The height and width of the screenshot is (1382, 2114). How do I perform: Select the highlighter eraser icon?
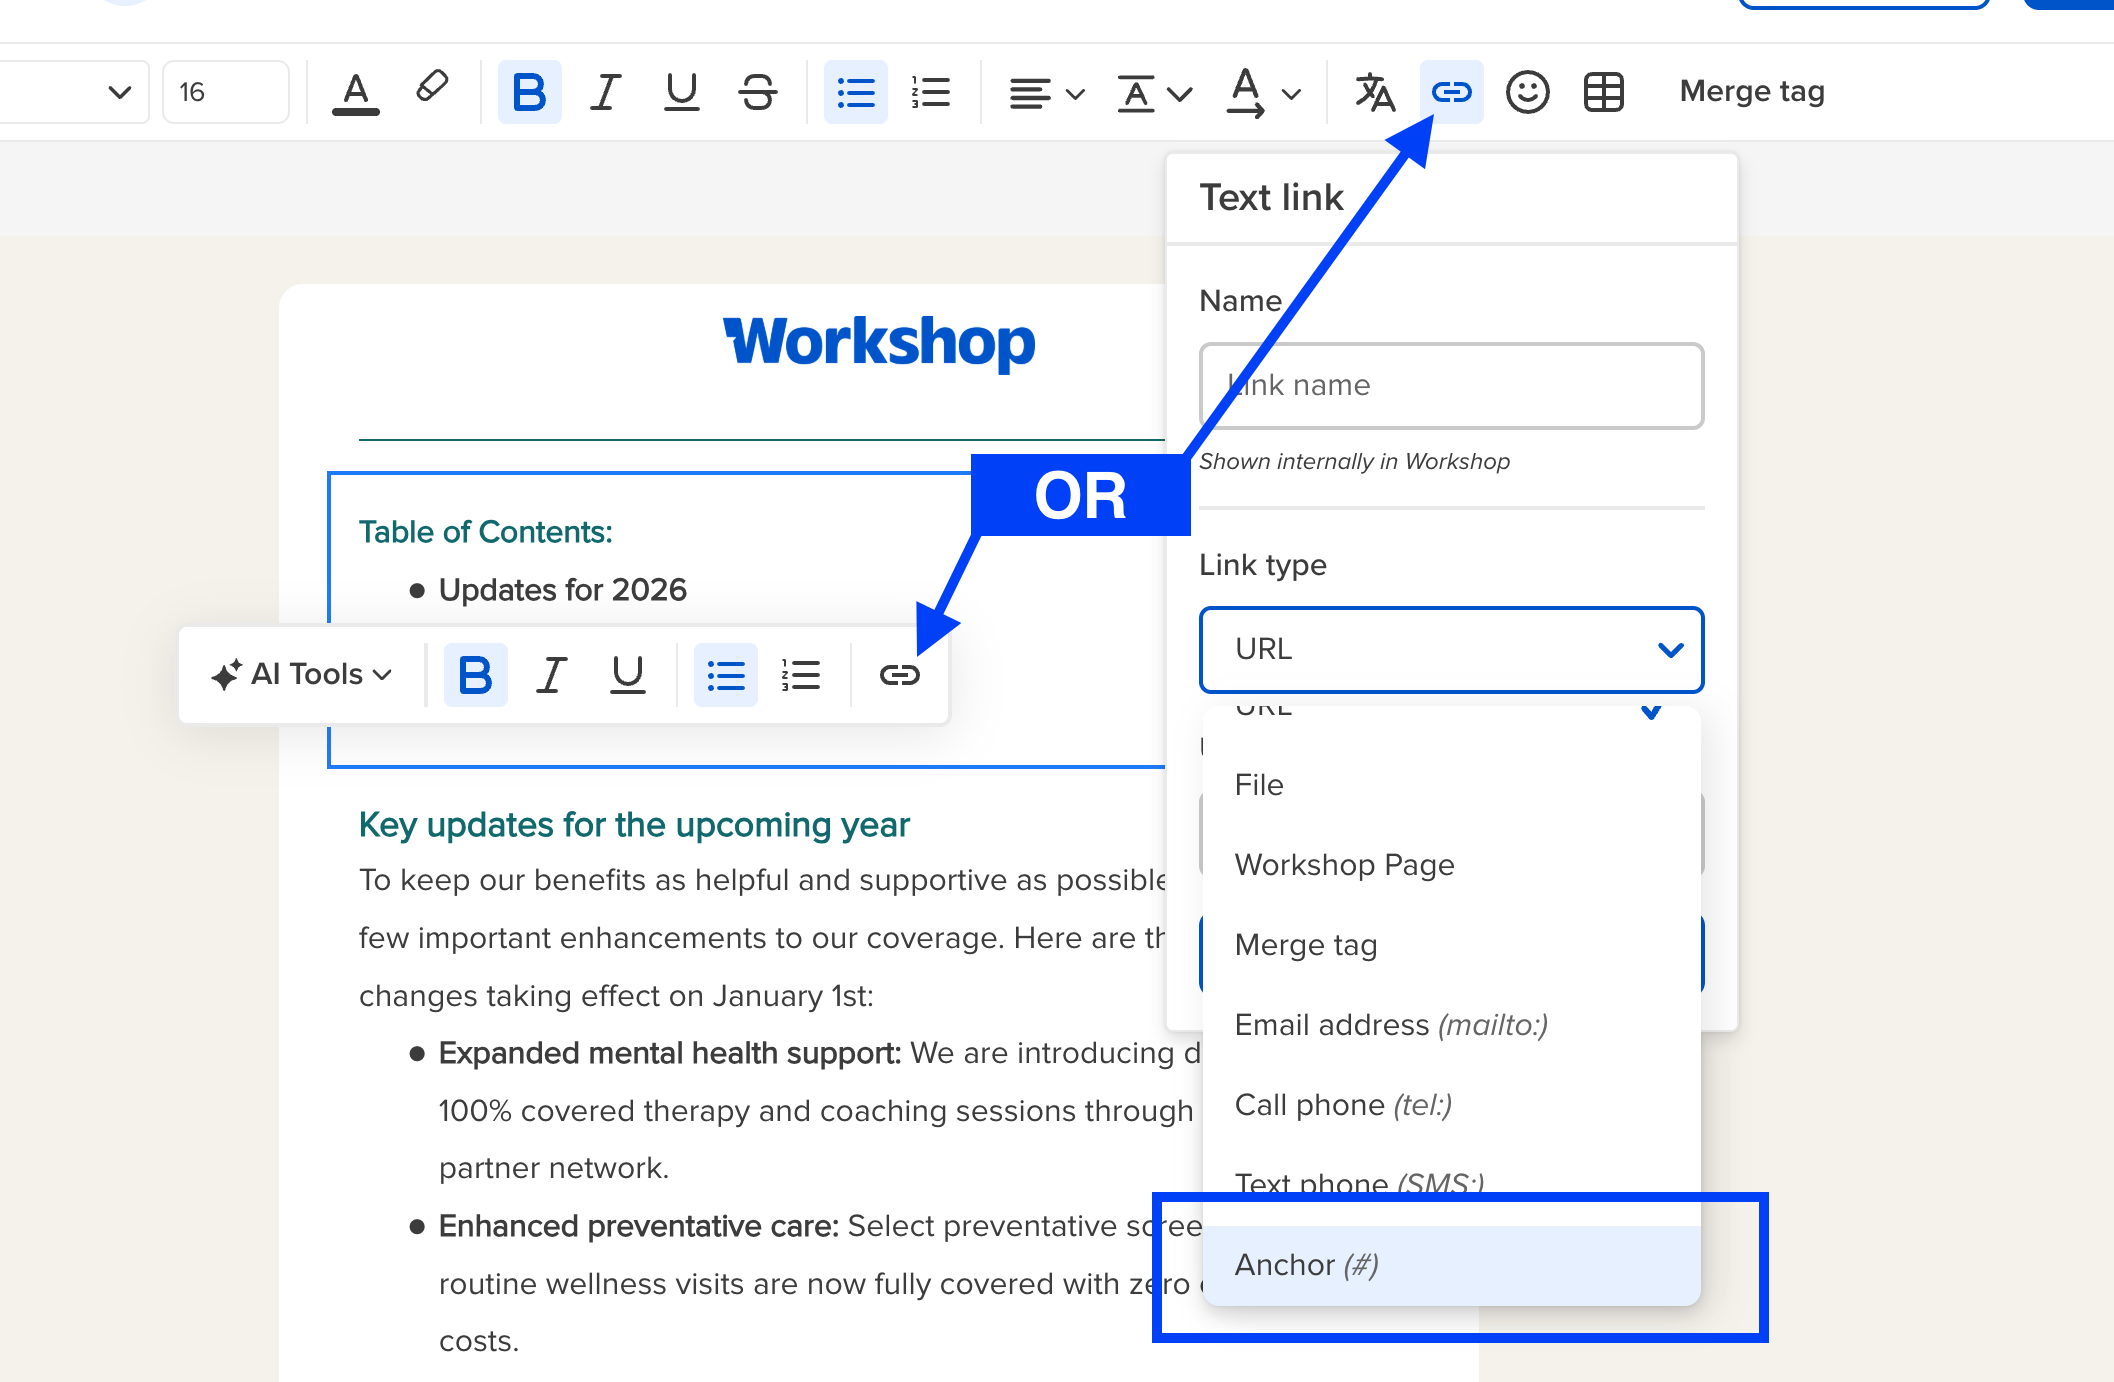pyautogui.click(x=432, y=87)
